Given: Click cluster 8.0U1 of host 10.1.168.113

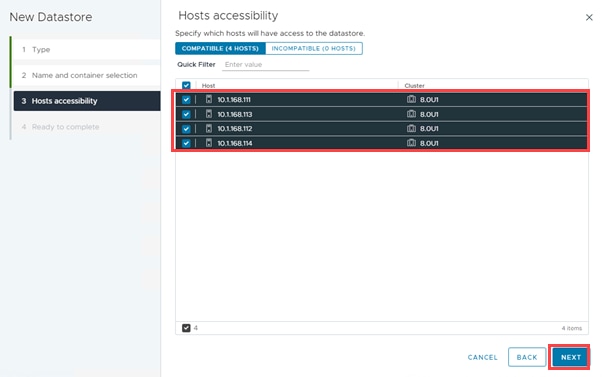Looking at the screenshot, I should [429, 114].
